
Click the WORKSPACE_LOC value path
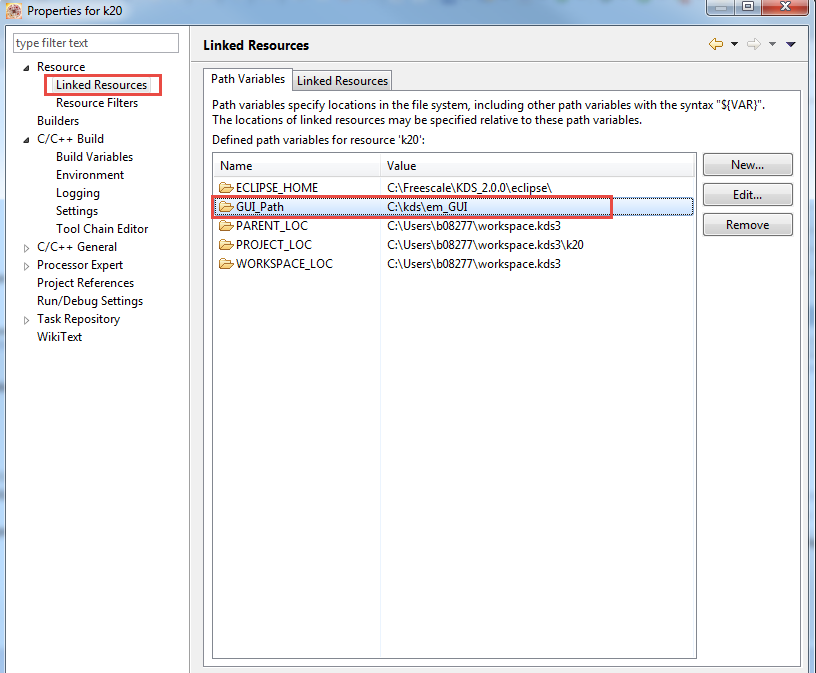pyautogui.click(x=474, y=264)
